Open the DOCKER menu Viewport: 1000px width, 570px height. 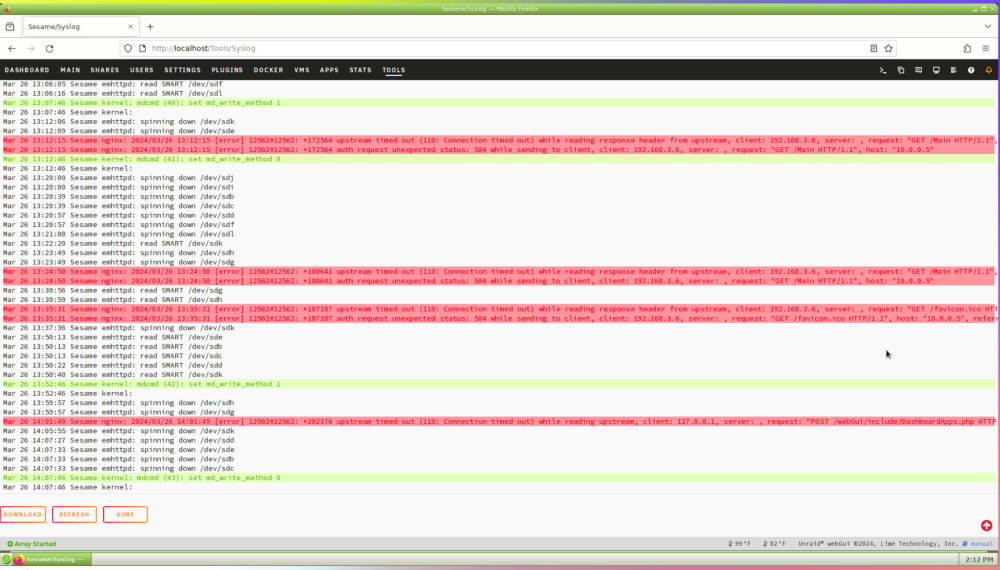pos(268,70)
